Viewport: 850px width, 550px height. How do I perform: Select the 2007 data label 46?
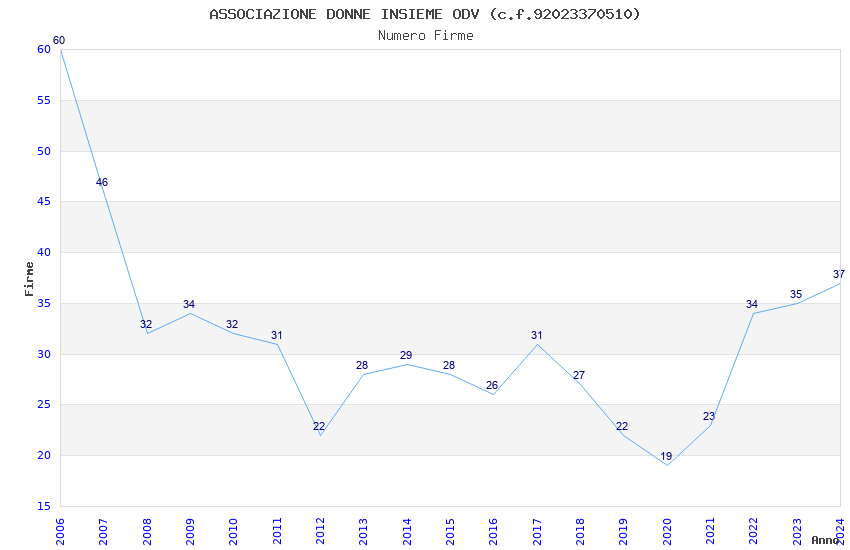(102, 182)
